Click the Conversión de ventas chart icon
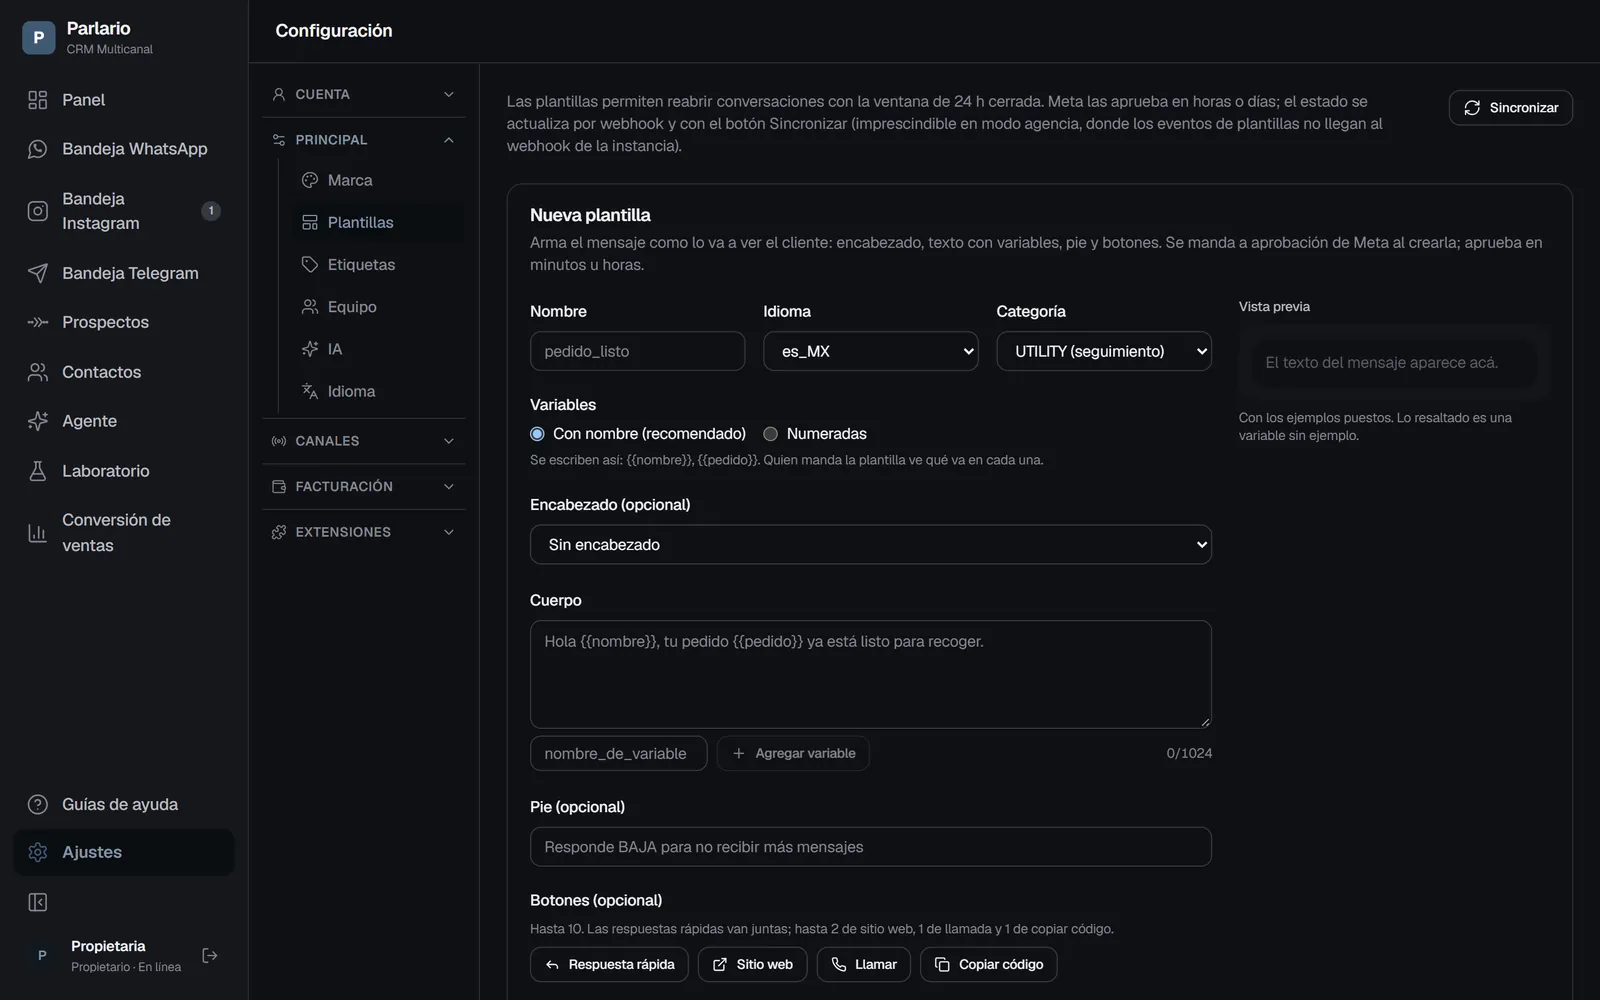1600x1000 pixels. (38, 533)
